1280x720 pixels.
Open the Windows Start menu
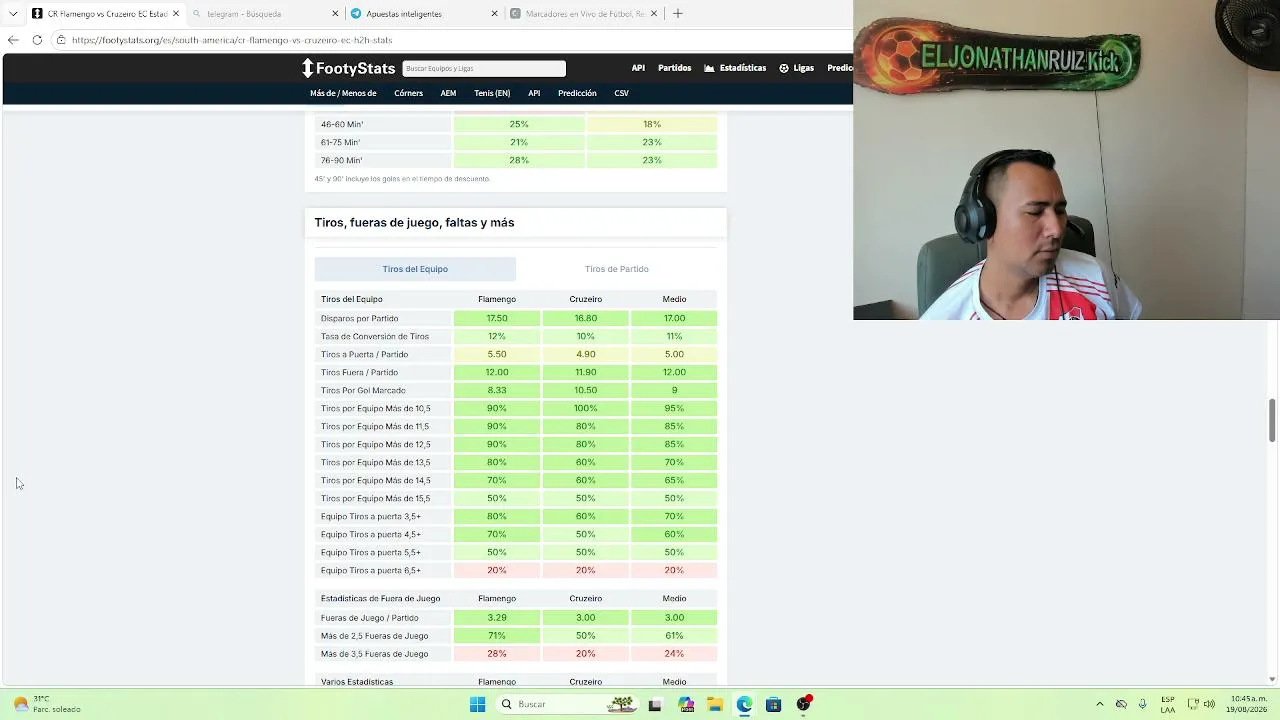pos(477,704)
